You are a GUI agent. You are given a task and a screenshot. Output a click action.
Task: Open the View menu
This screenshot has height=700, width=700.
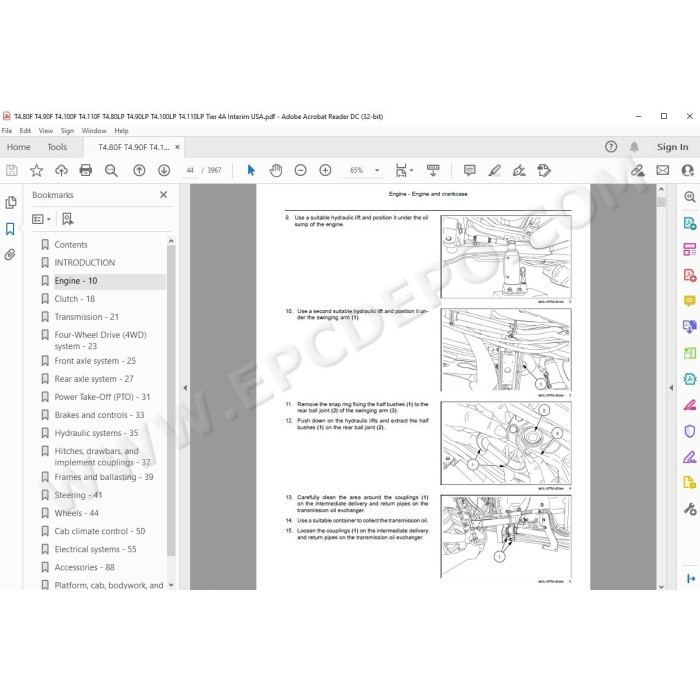click(46, 131)
